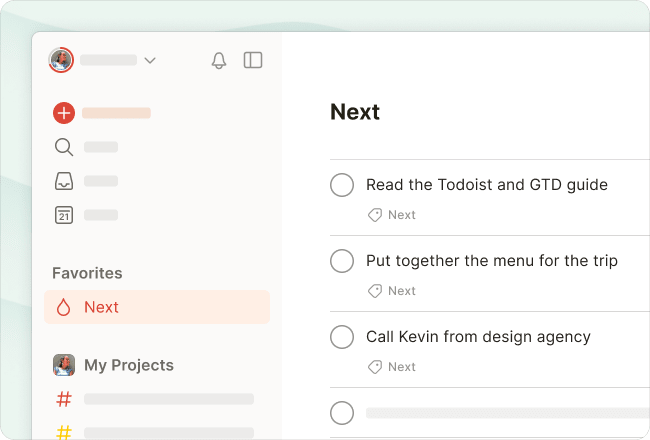Click the red plus add task icon
Viewport: 650px width, 440px height.
click(64, 113)
